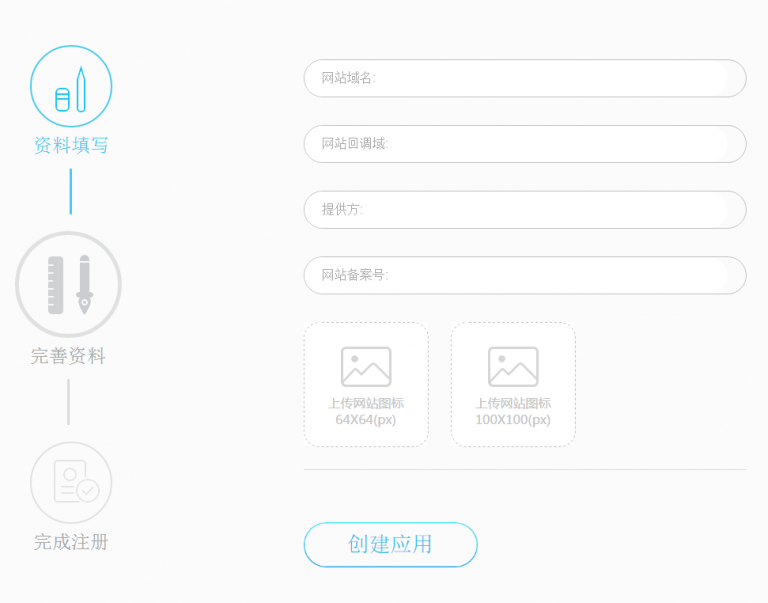
Task: Click the 上传网站图标 text in the left upload box
Action: point(366,403)
